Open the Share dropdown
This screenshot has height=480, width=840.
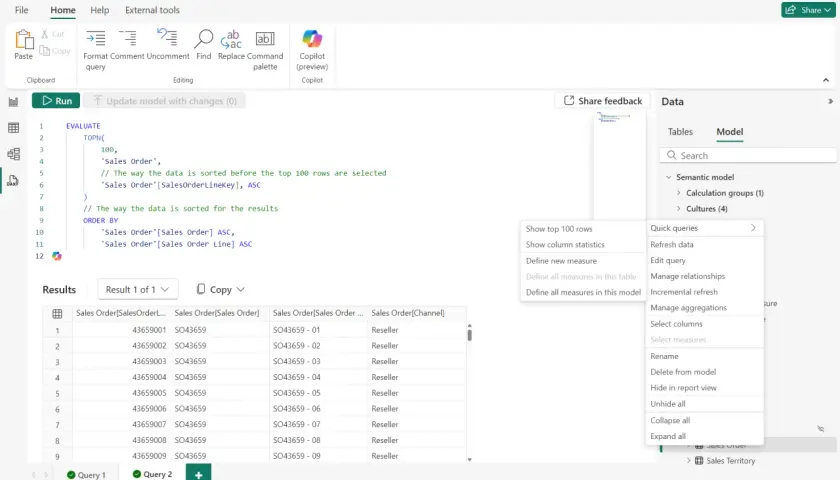pyautogui.click(x=808, y=10)
